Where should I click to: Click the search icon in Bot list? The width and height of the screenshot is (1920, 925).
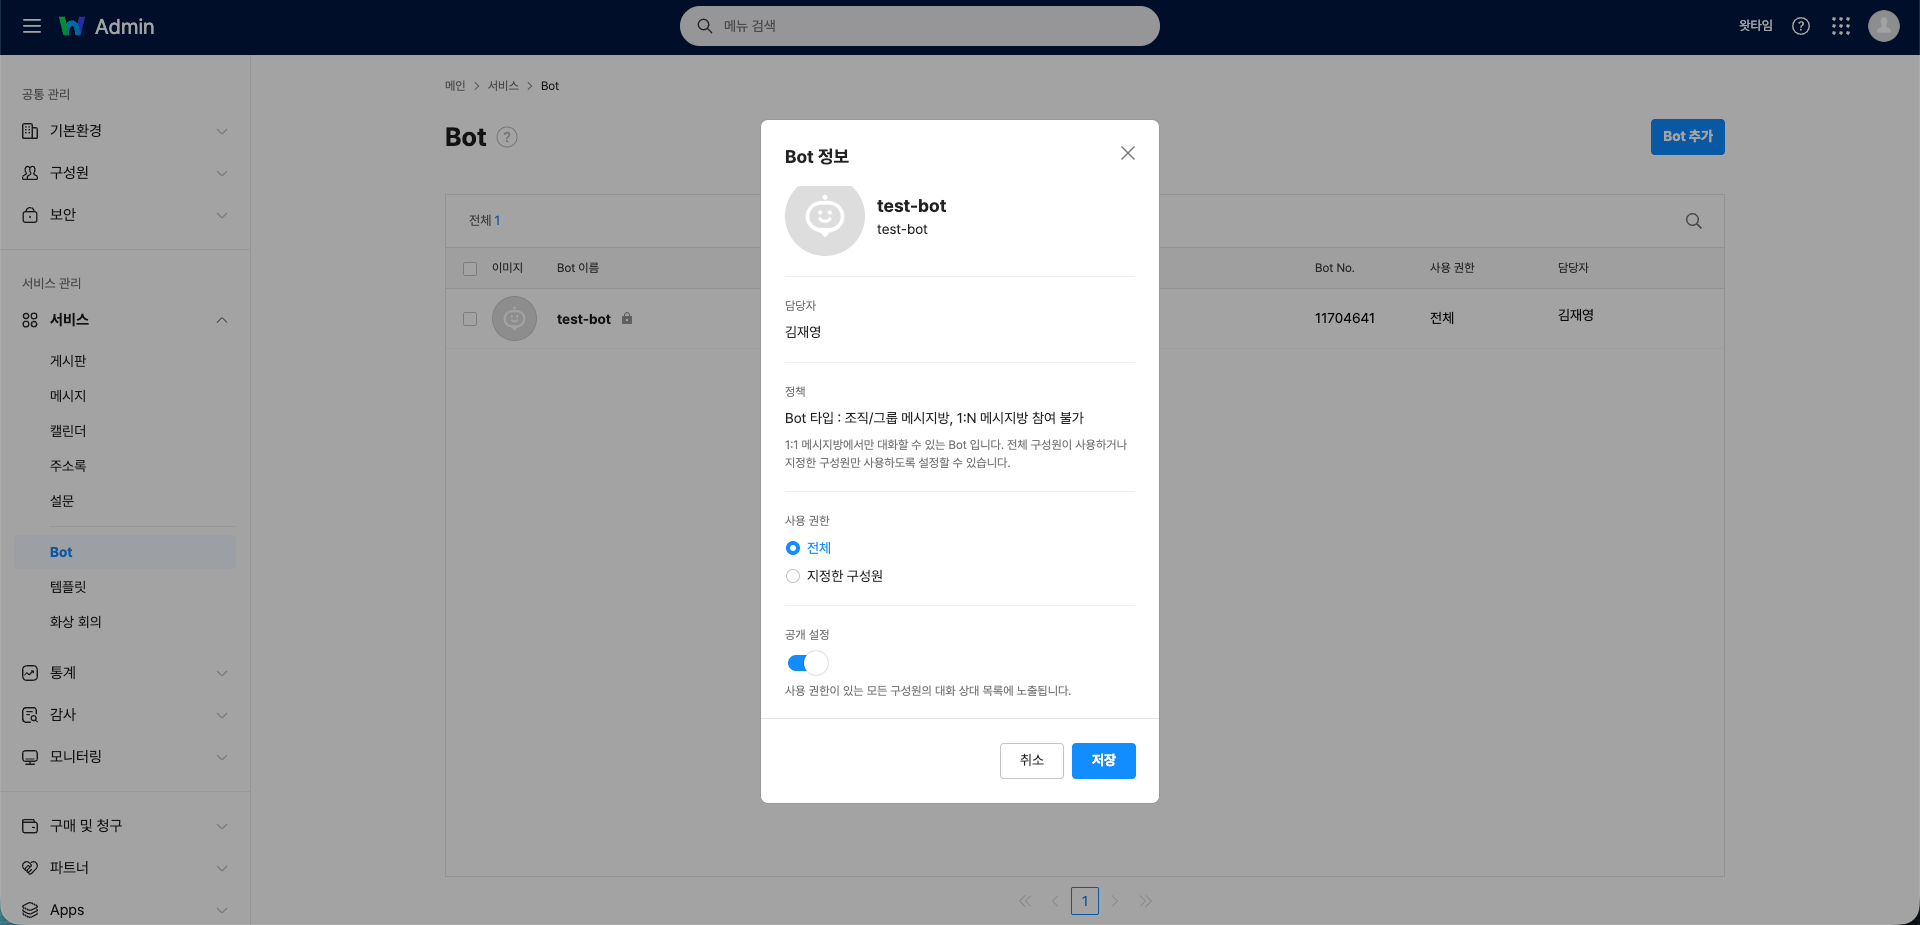(x=1693, y=221)
